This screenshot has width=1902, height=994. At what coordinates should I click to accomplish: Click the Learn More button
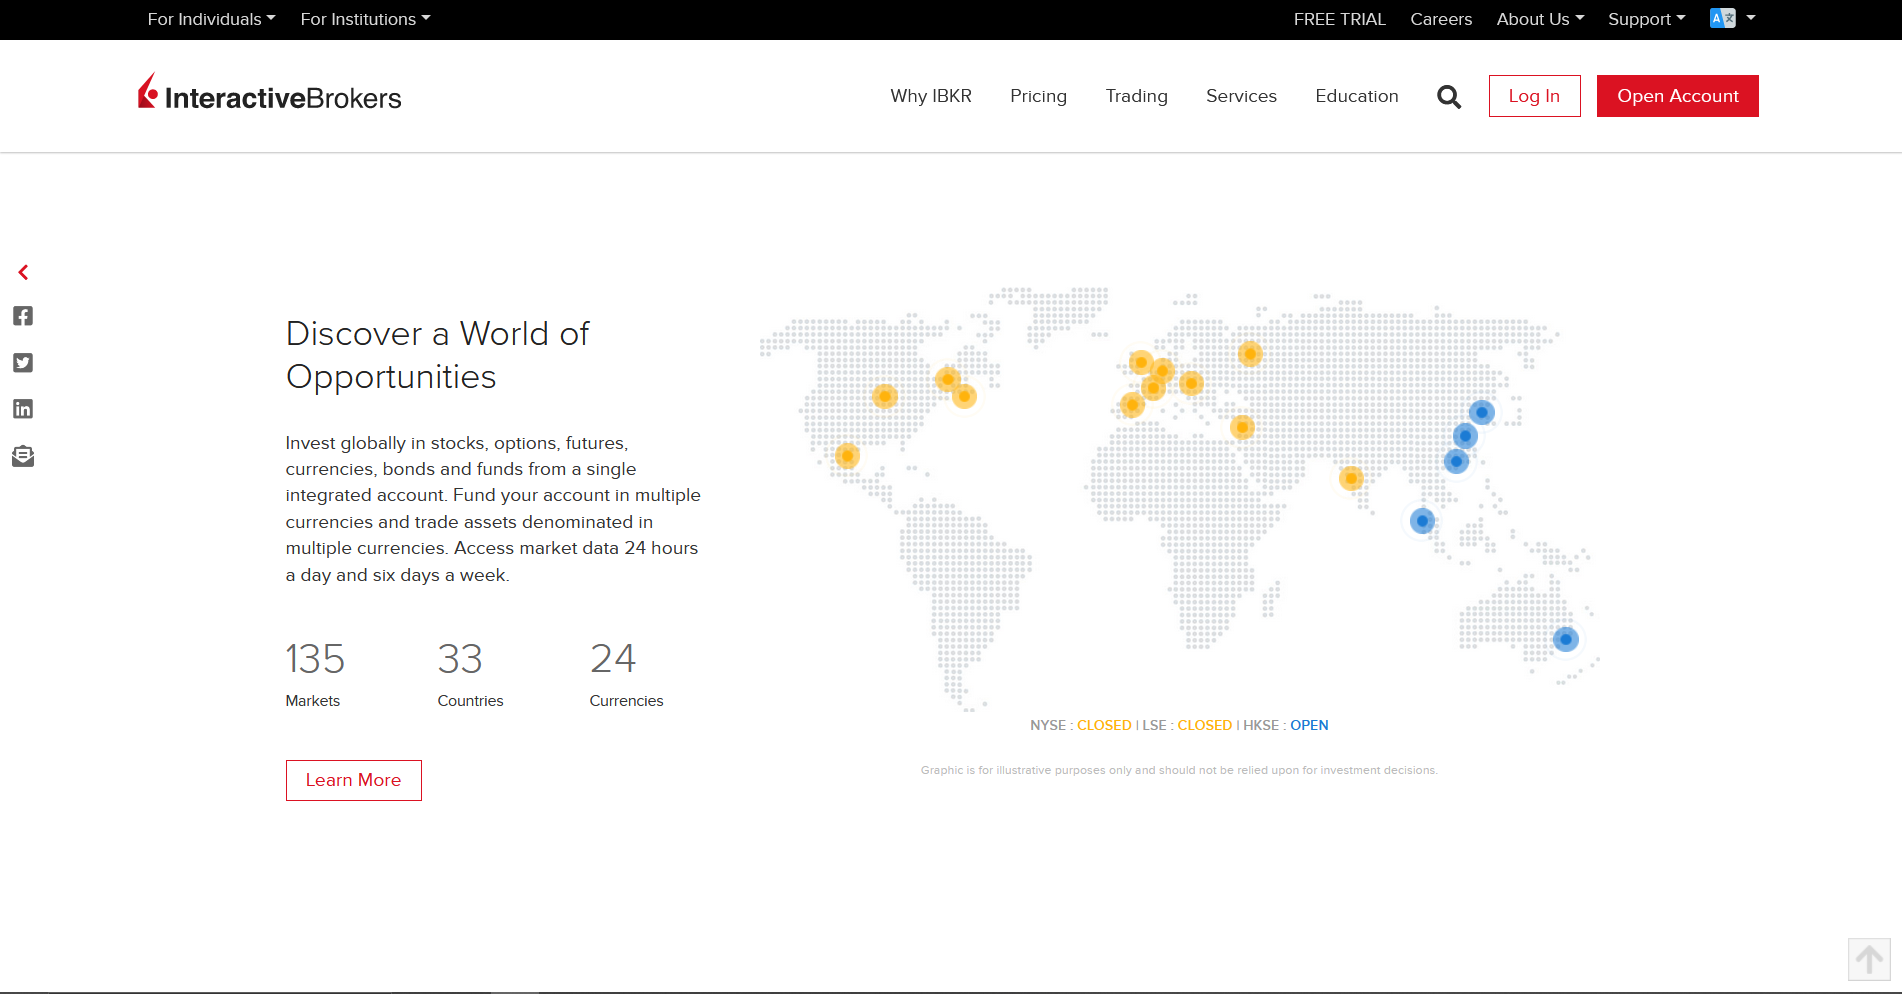tap(353, 780)
